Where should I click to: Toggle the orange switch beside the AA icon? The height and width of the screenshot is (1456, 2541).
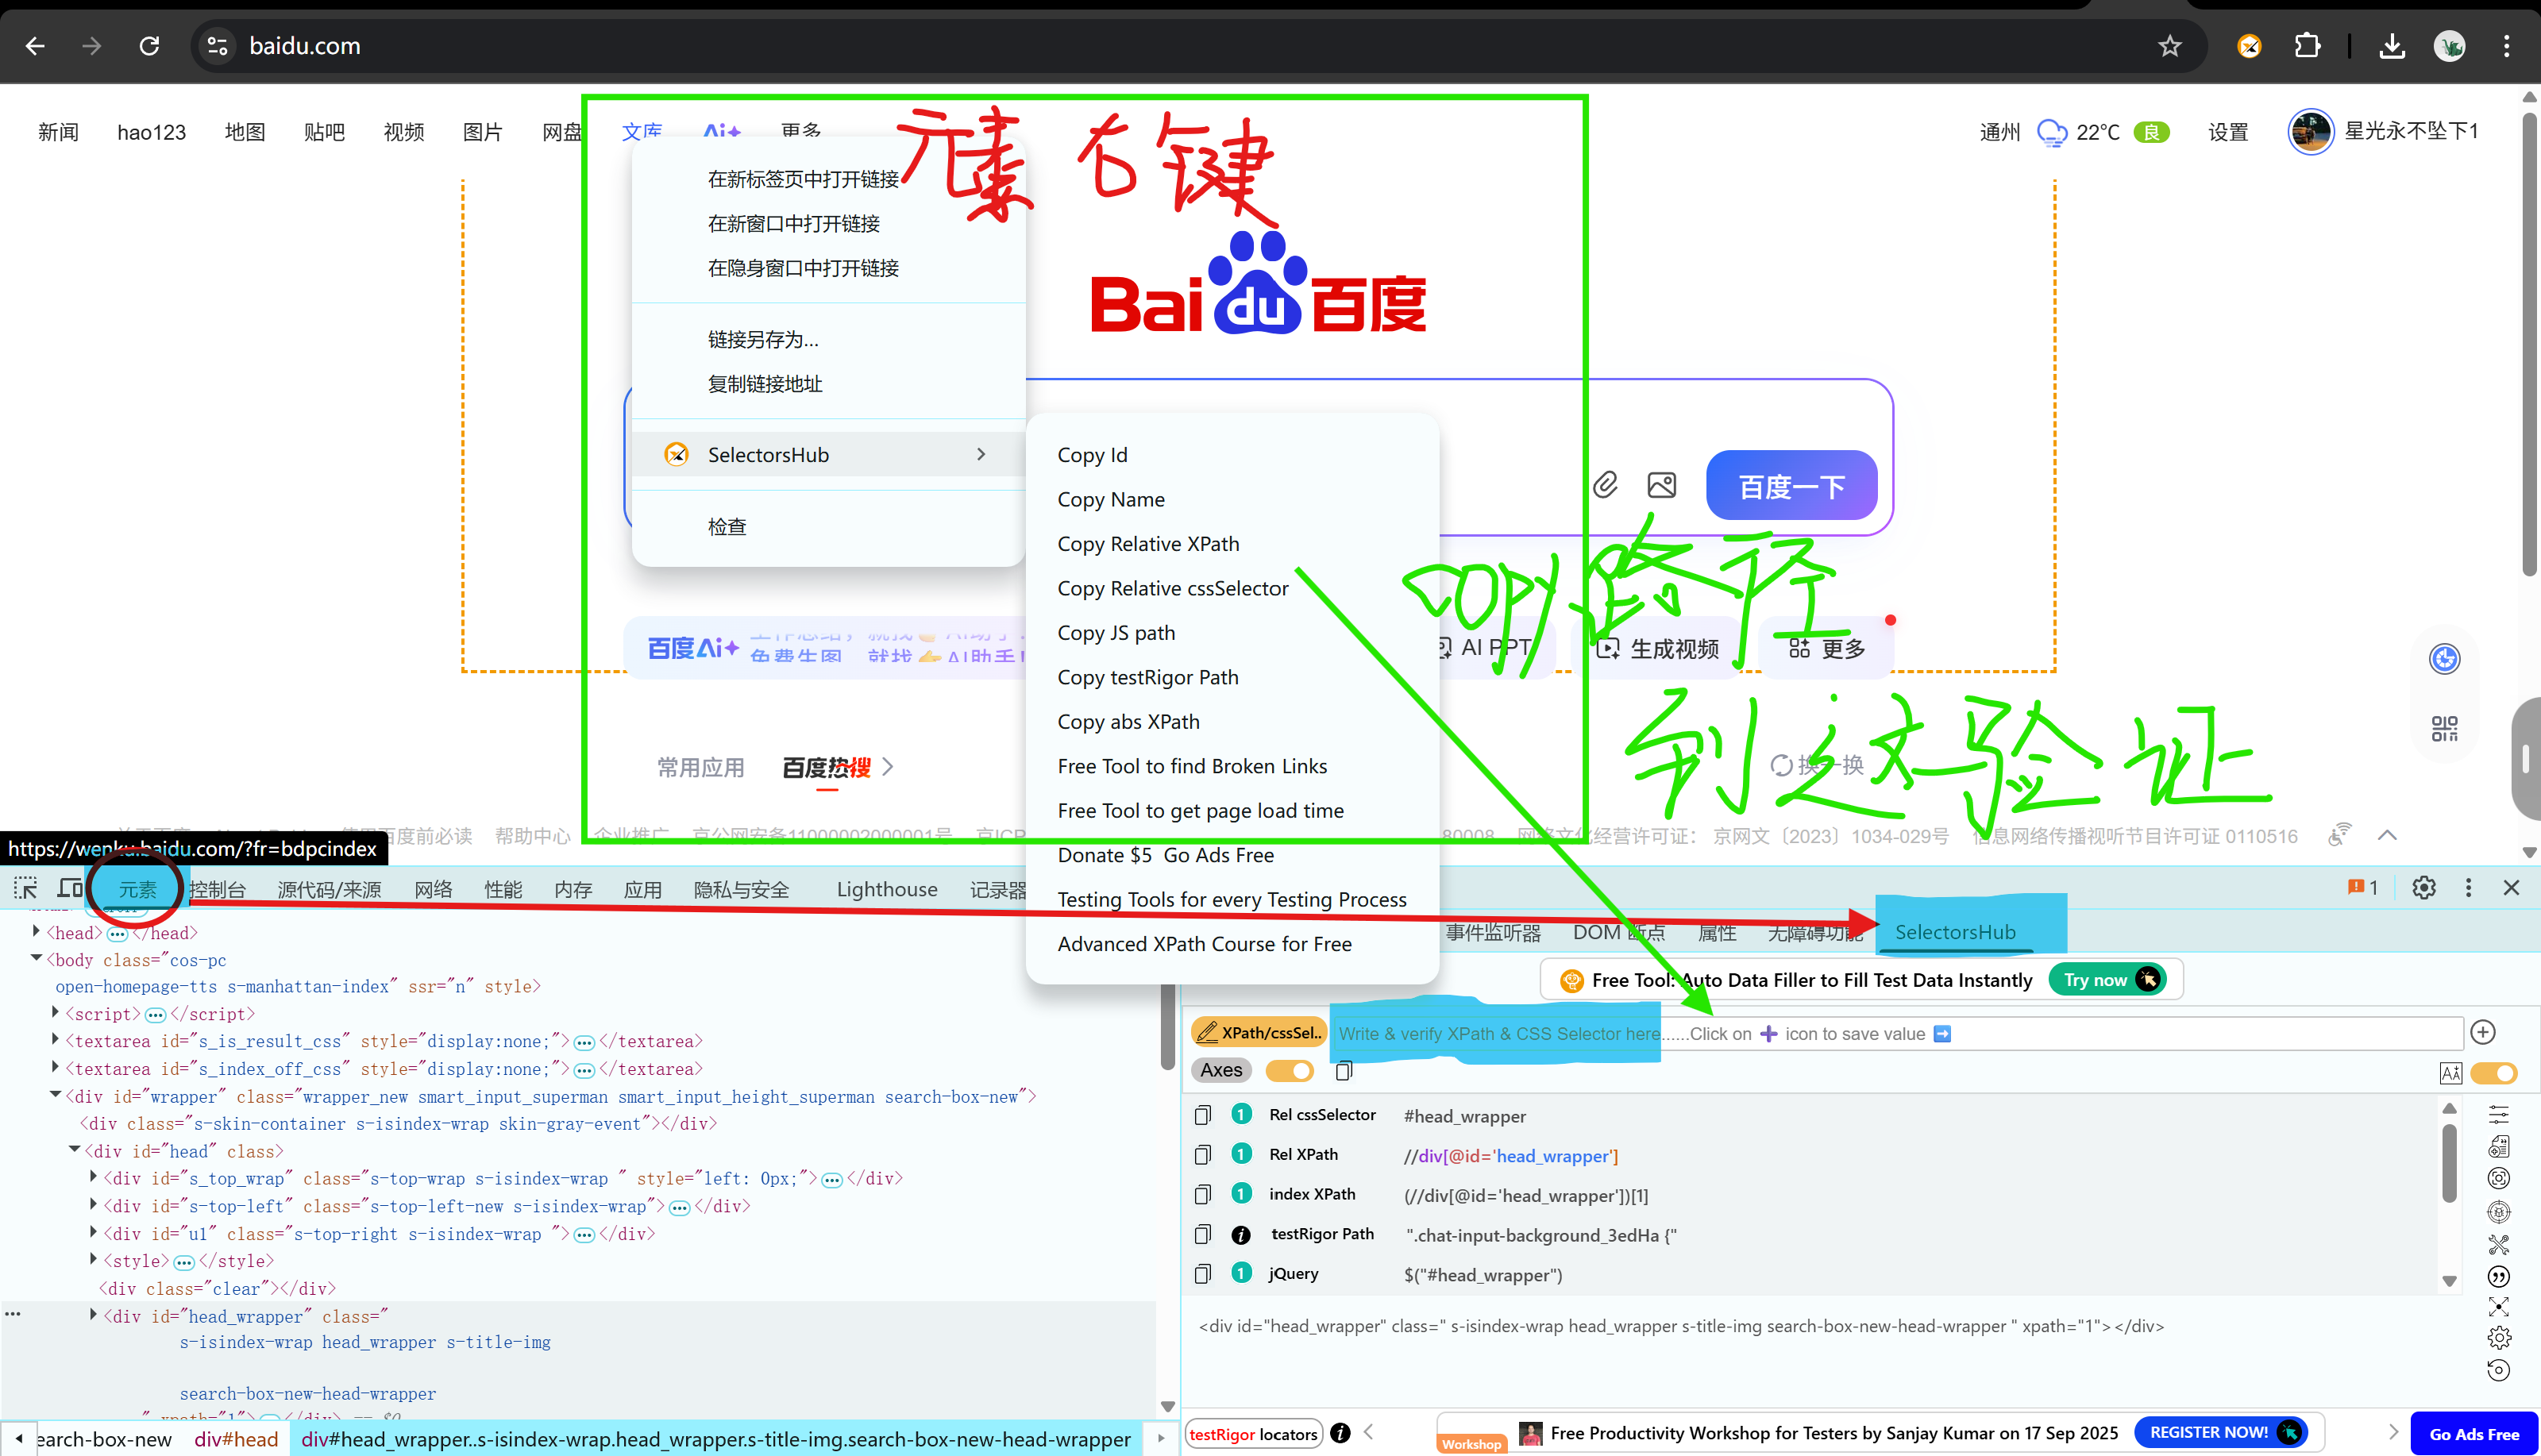[2494, 1073]
